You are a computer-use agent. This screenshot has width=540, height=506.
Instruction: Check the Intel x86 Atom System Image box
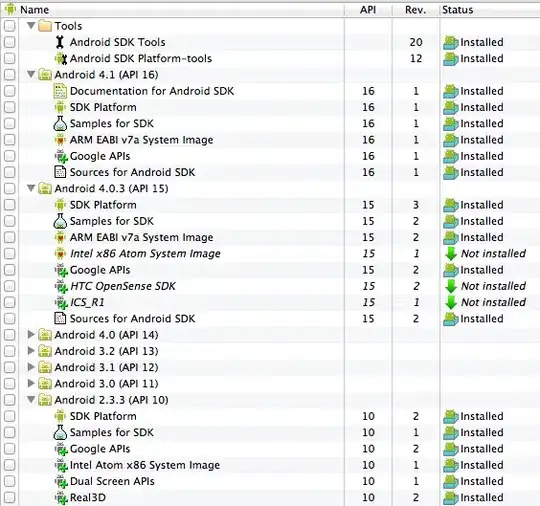(x=10, y=254)
